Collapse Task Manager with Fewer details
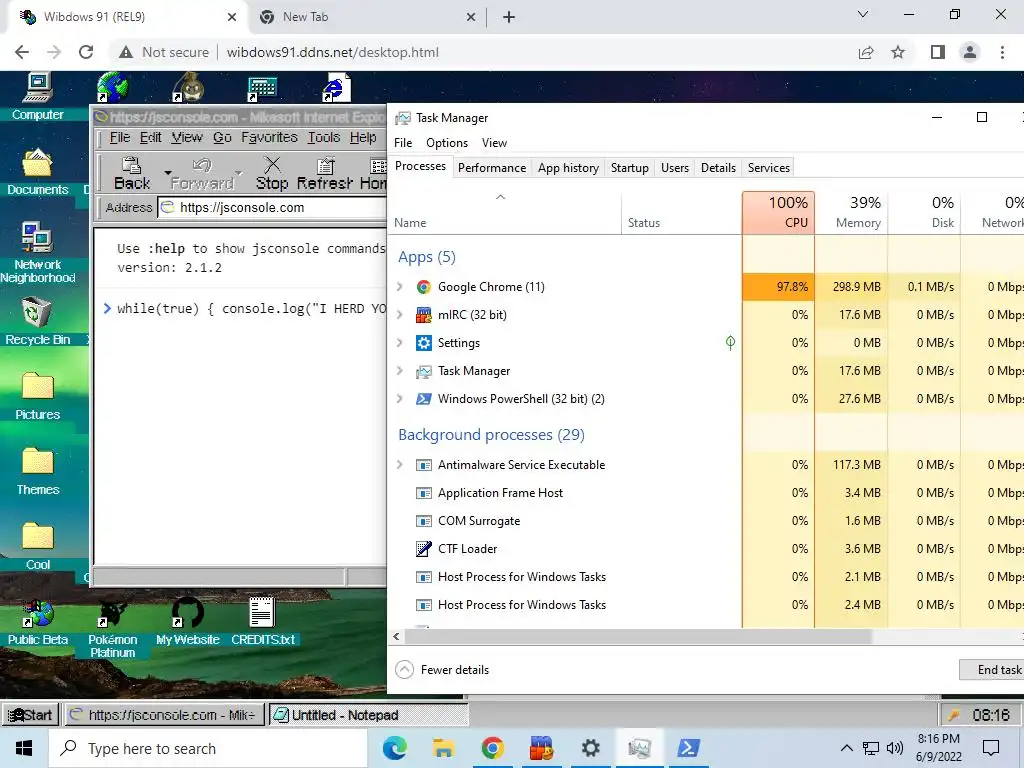This screenshot has height=768, width=1024. point(442,669)
